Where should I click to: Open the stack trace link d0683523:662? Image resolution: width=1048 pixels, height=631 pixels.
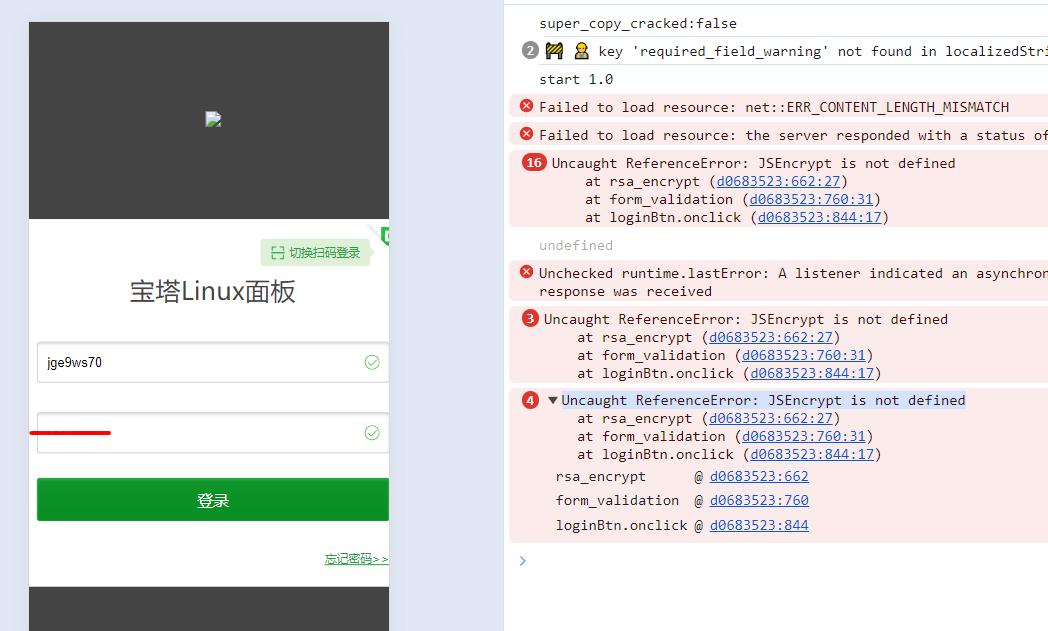tap(759, 477)
